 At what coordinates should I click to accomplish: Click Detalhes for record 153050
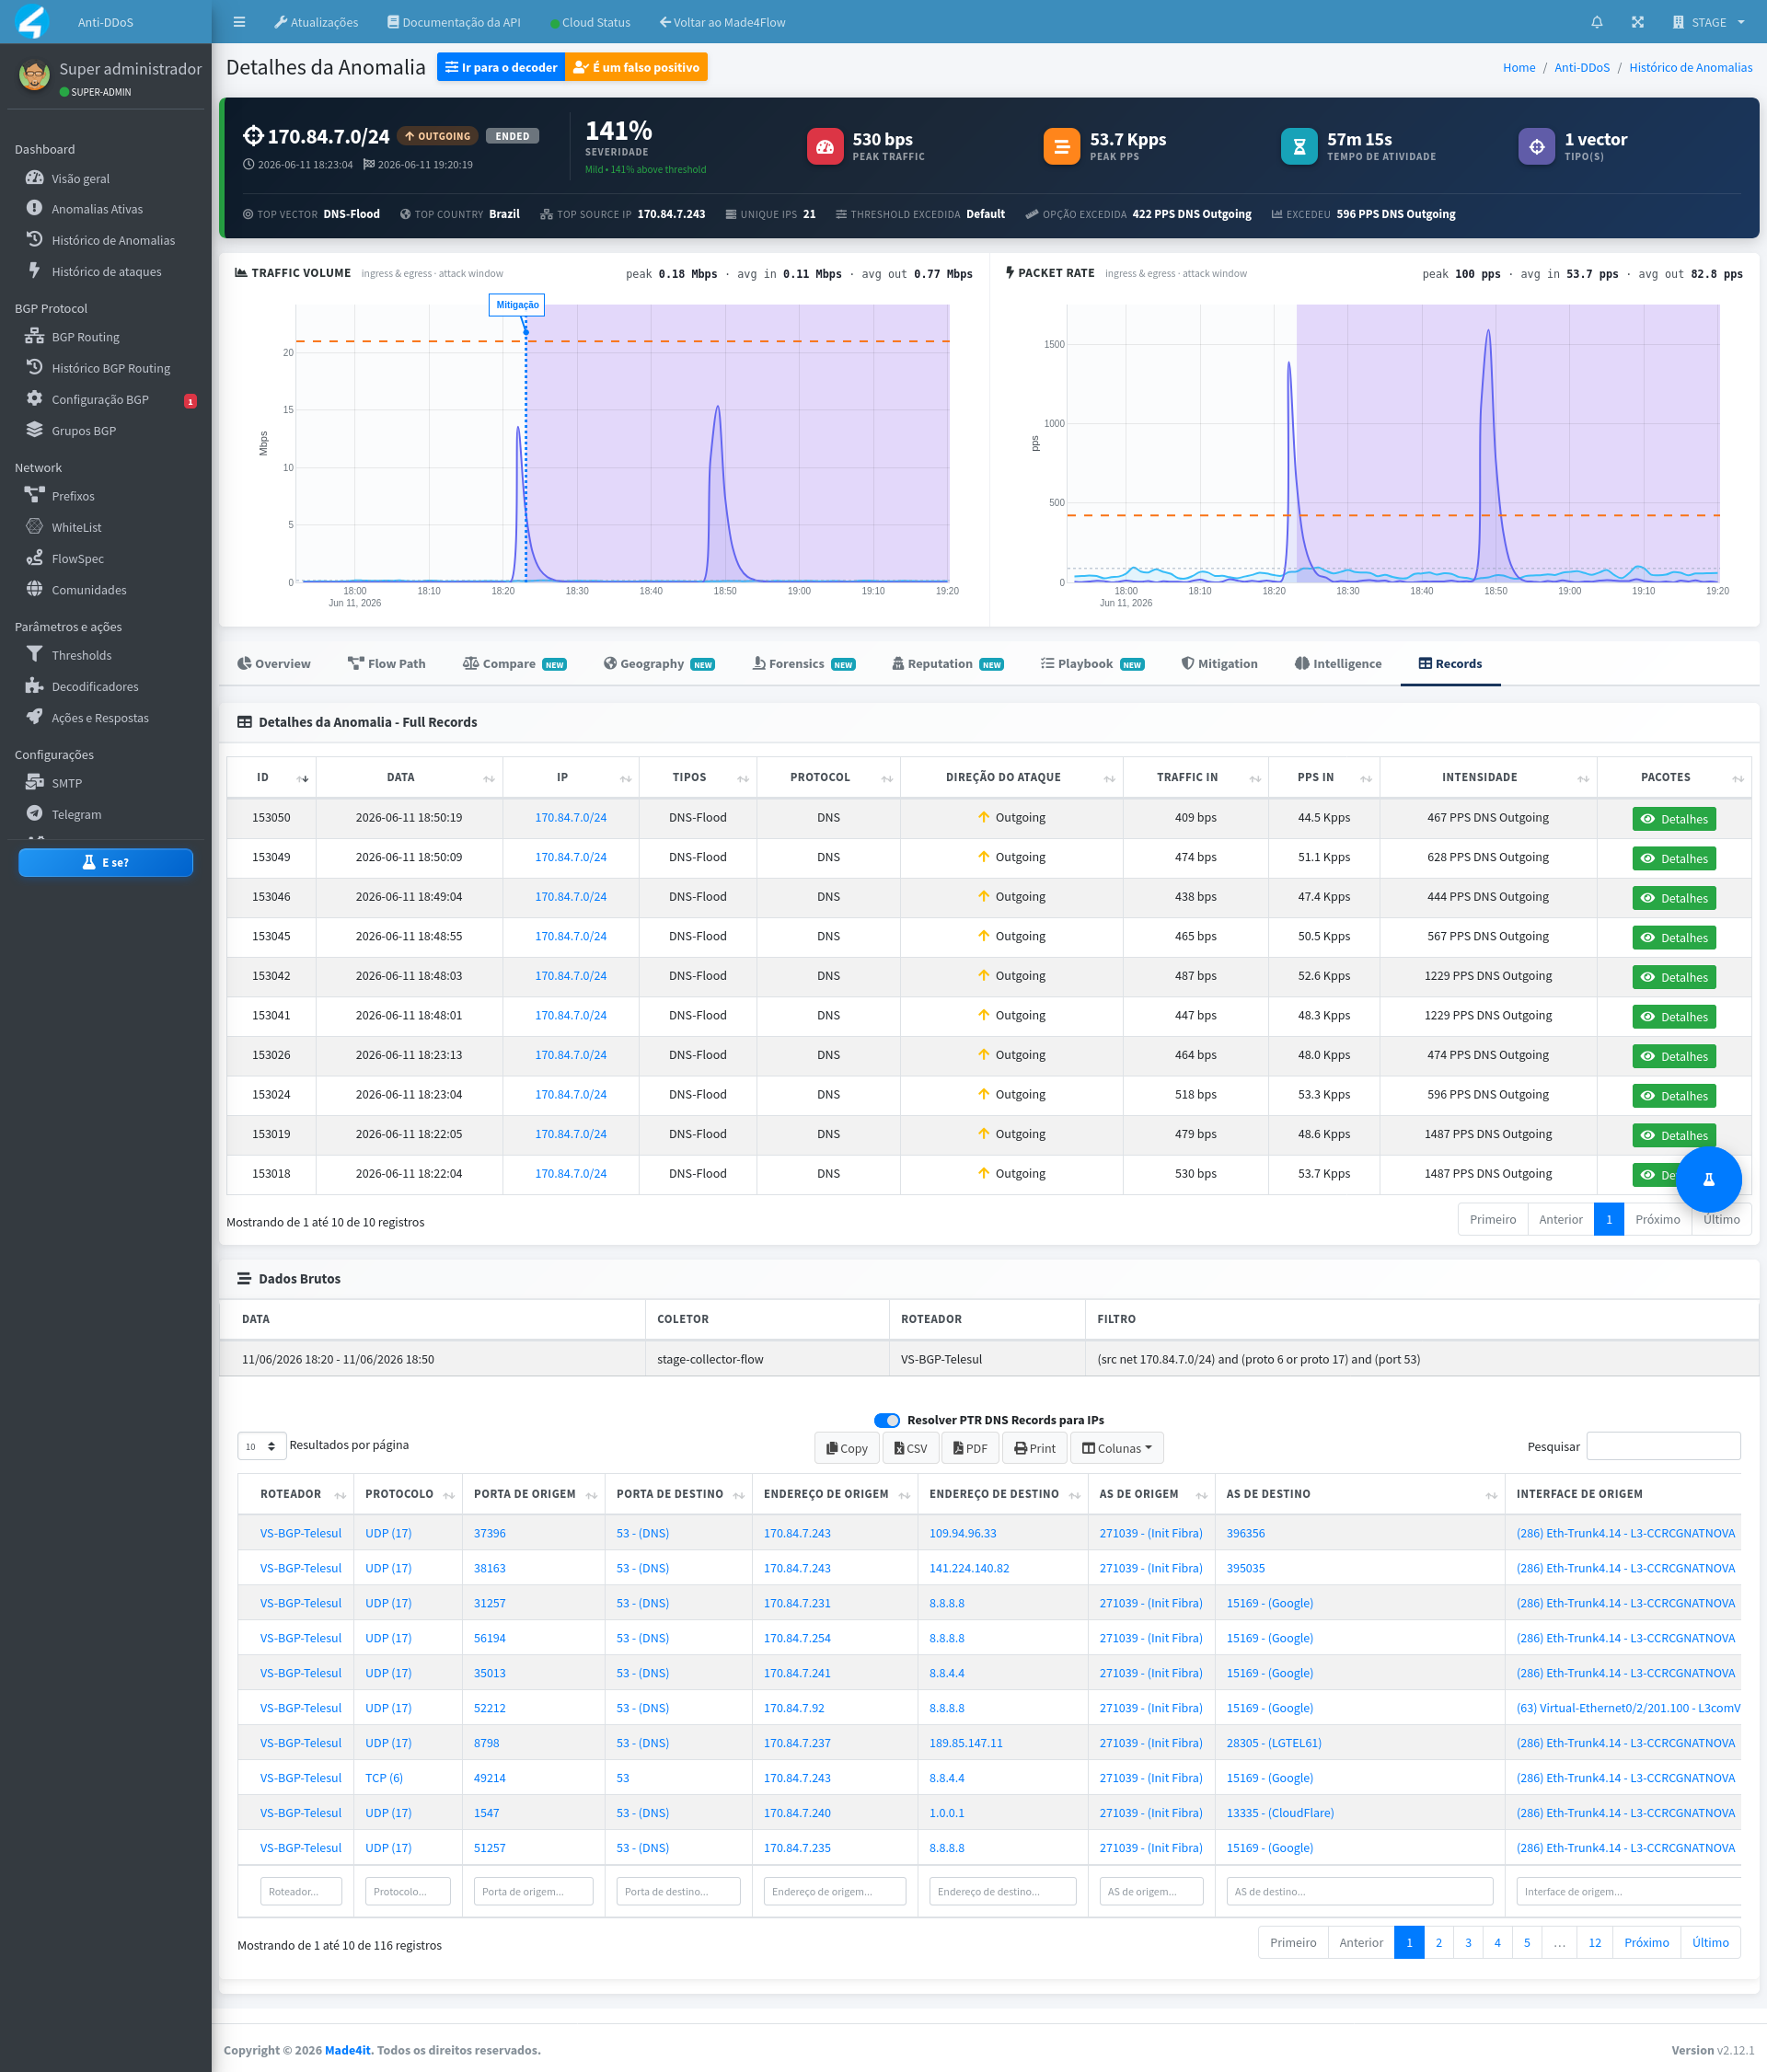coord(1674,819)
